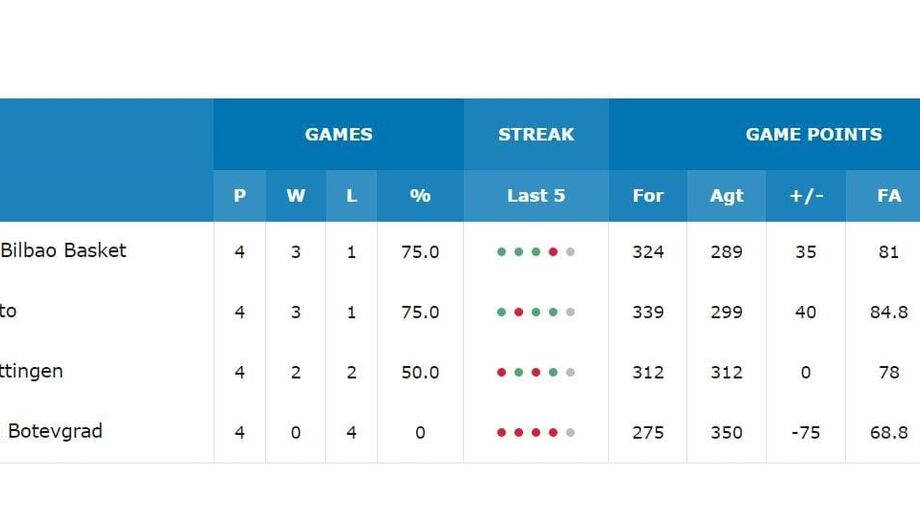
Task: Sort by the Agt column header
Action: (726, 196)
